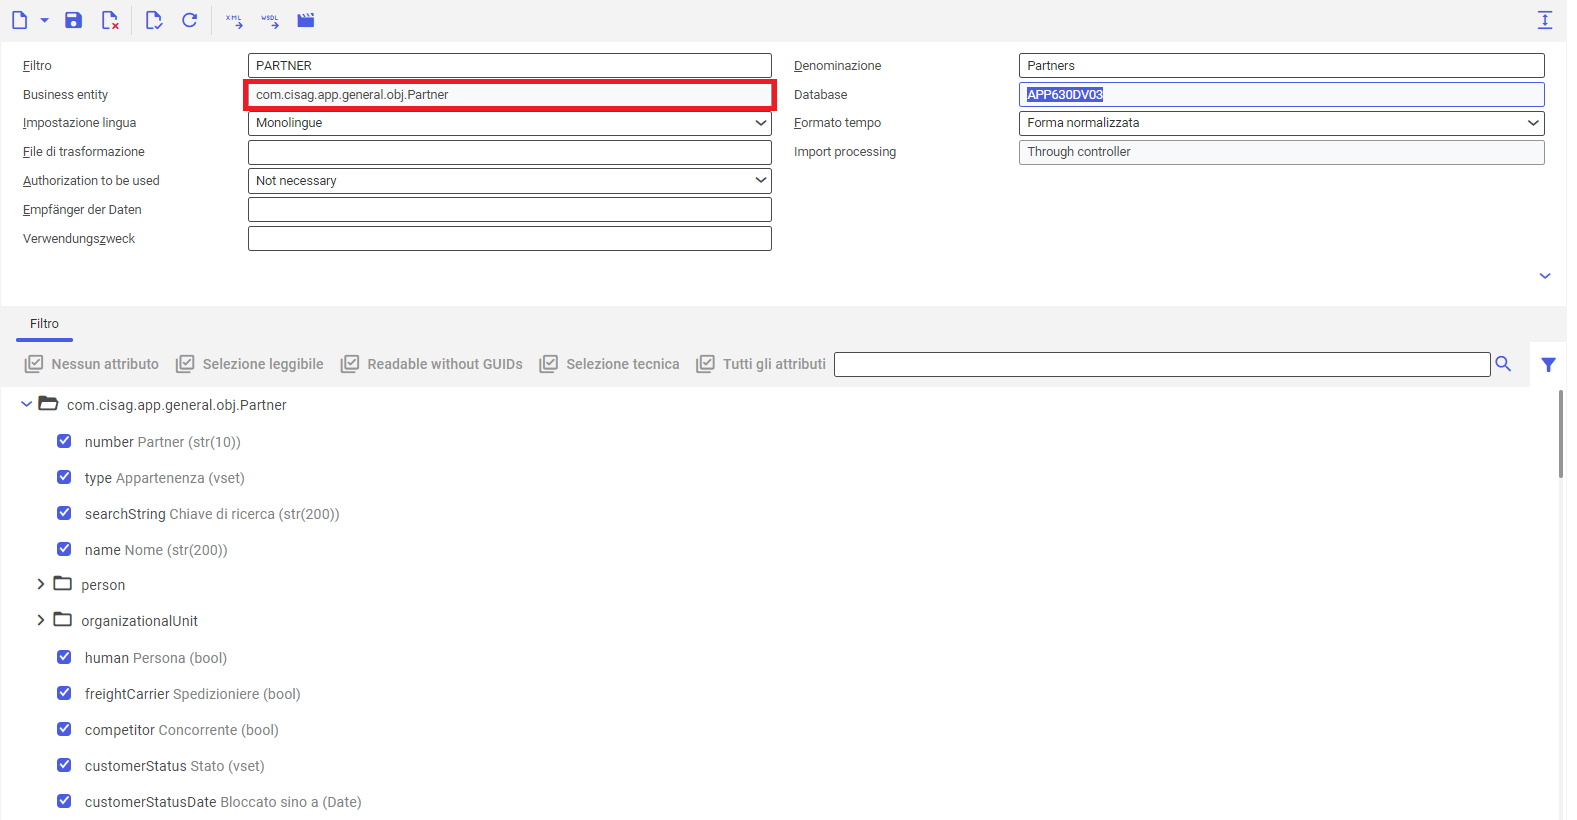Click the person folder icon
The width and height of the screenshot is (1577, 820).
pos(63,584)
